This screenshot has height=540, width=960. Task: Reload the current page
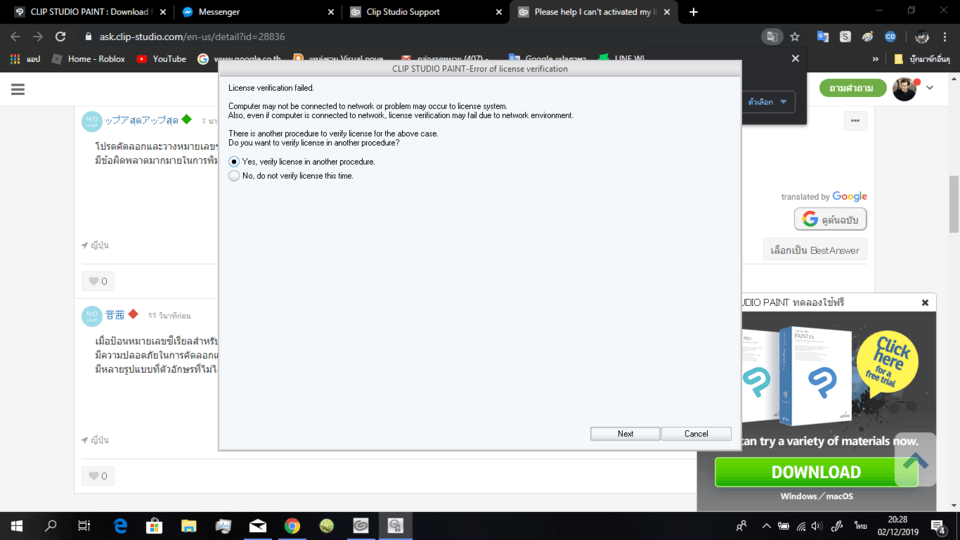pos(60,37)
